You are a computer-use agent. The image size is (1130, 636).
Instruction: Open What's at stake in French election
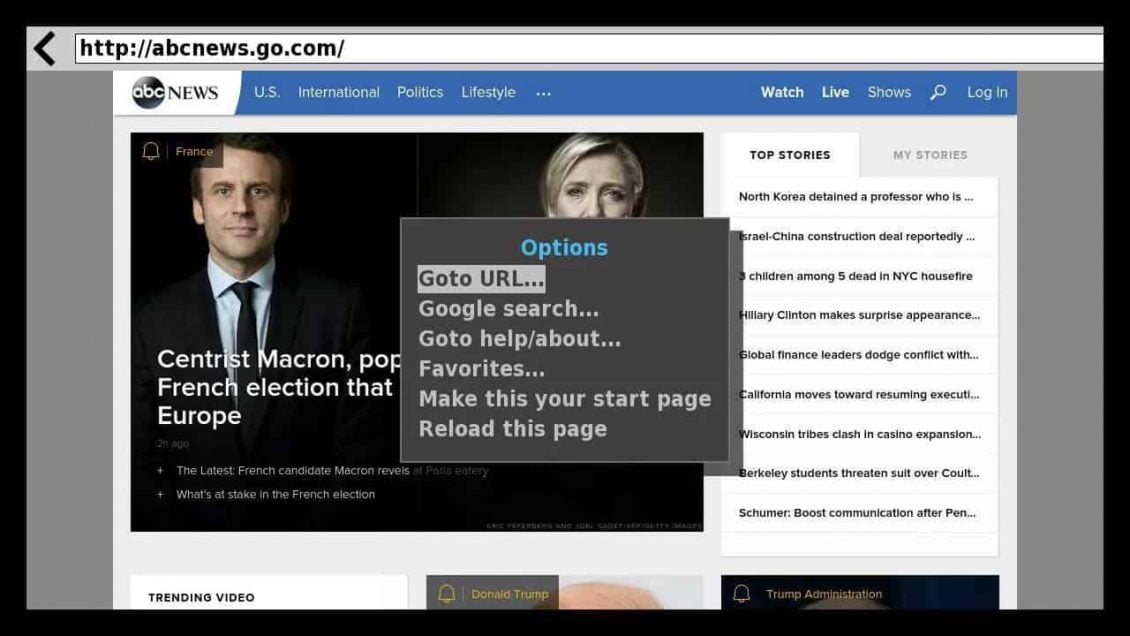point(275,494)
